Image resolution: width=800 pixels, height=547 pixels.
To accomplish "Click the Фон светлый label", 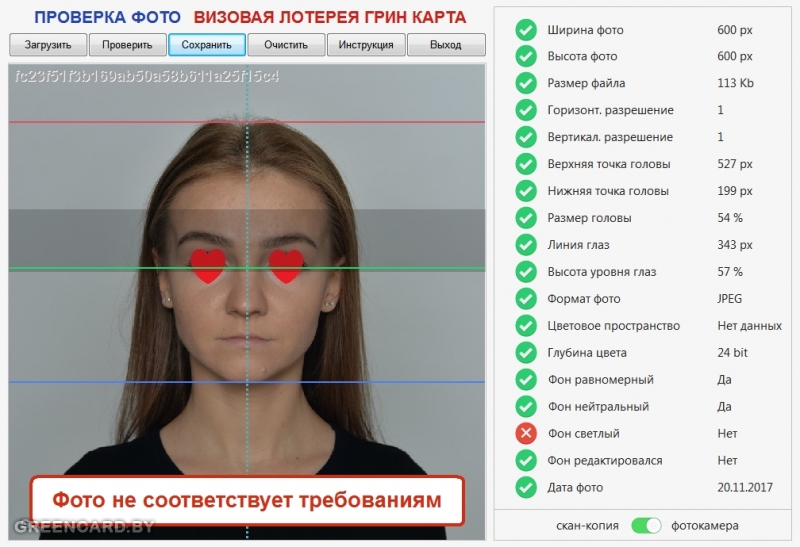I will 584,434.
